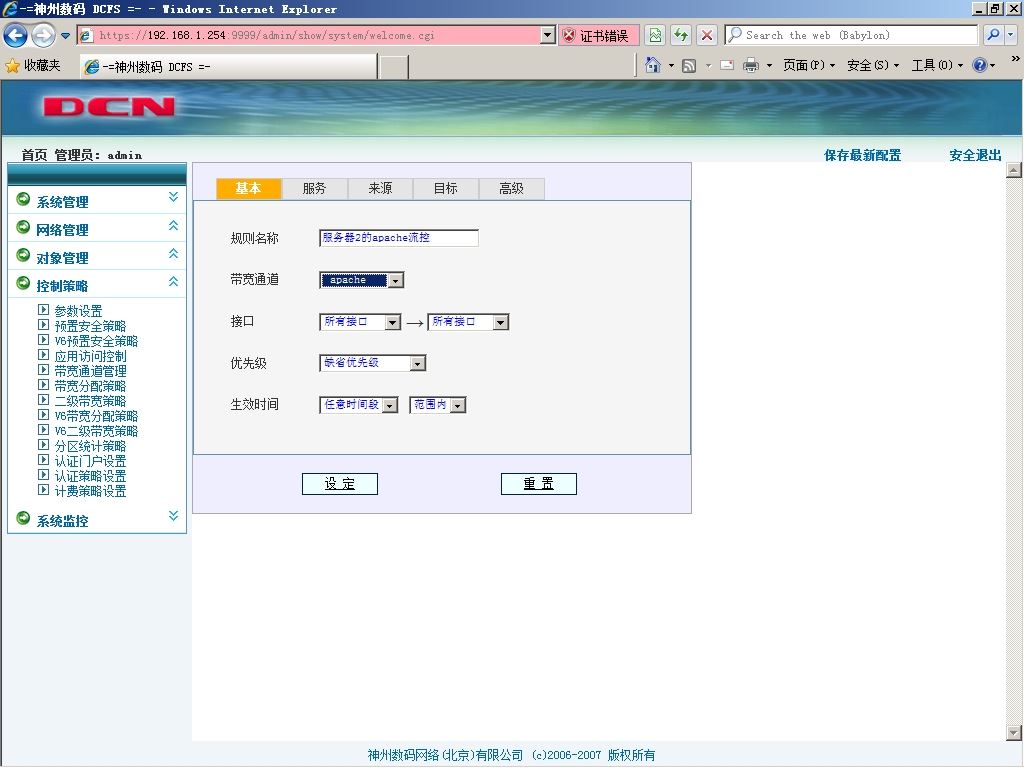This screenshot has height=768, width=1024.
Task: Click the IE Back navigation arrow
Action: pos(16,35)
